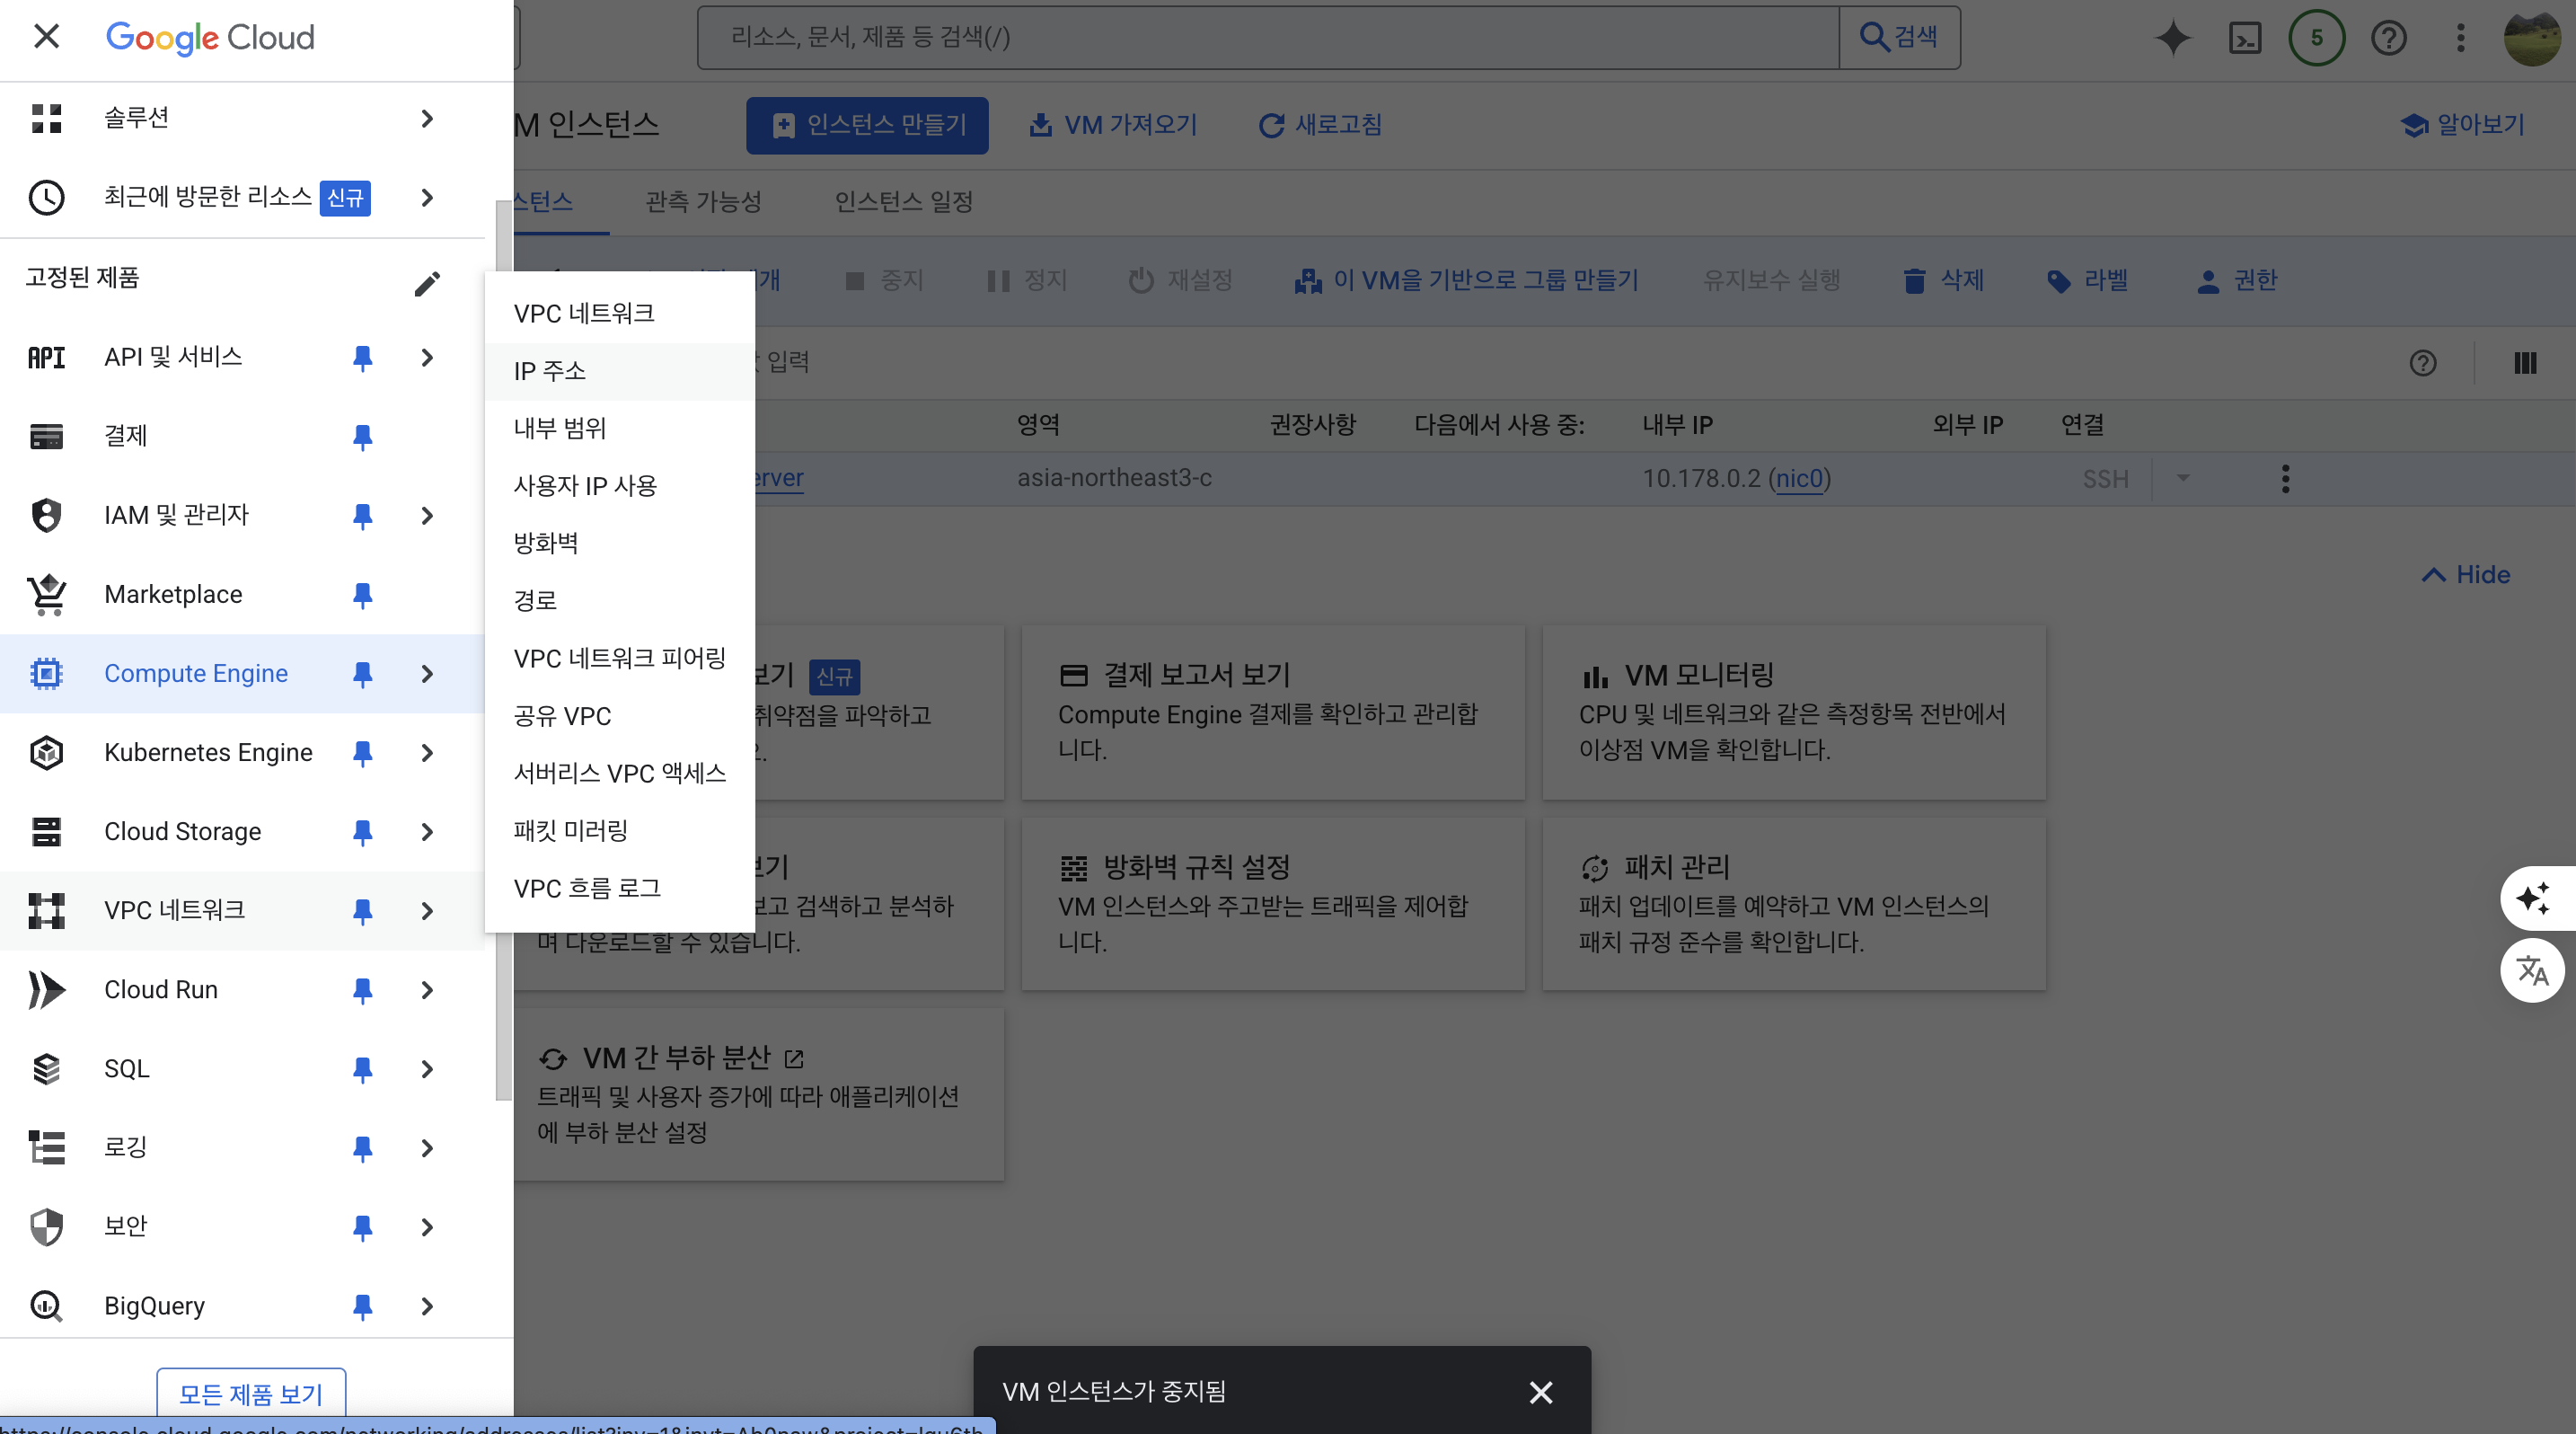Viewport: 2576px width, 1434px height.
Task: Unpin Marketplace from pinned products
Action: (362, 595)
